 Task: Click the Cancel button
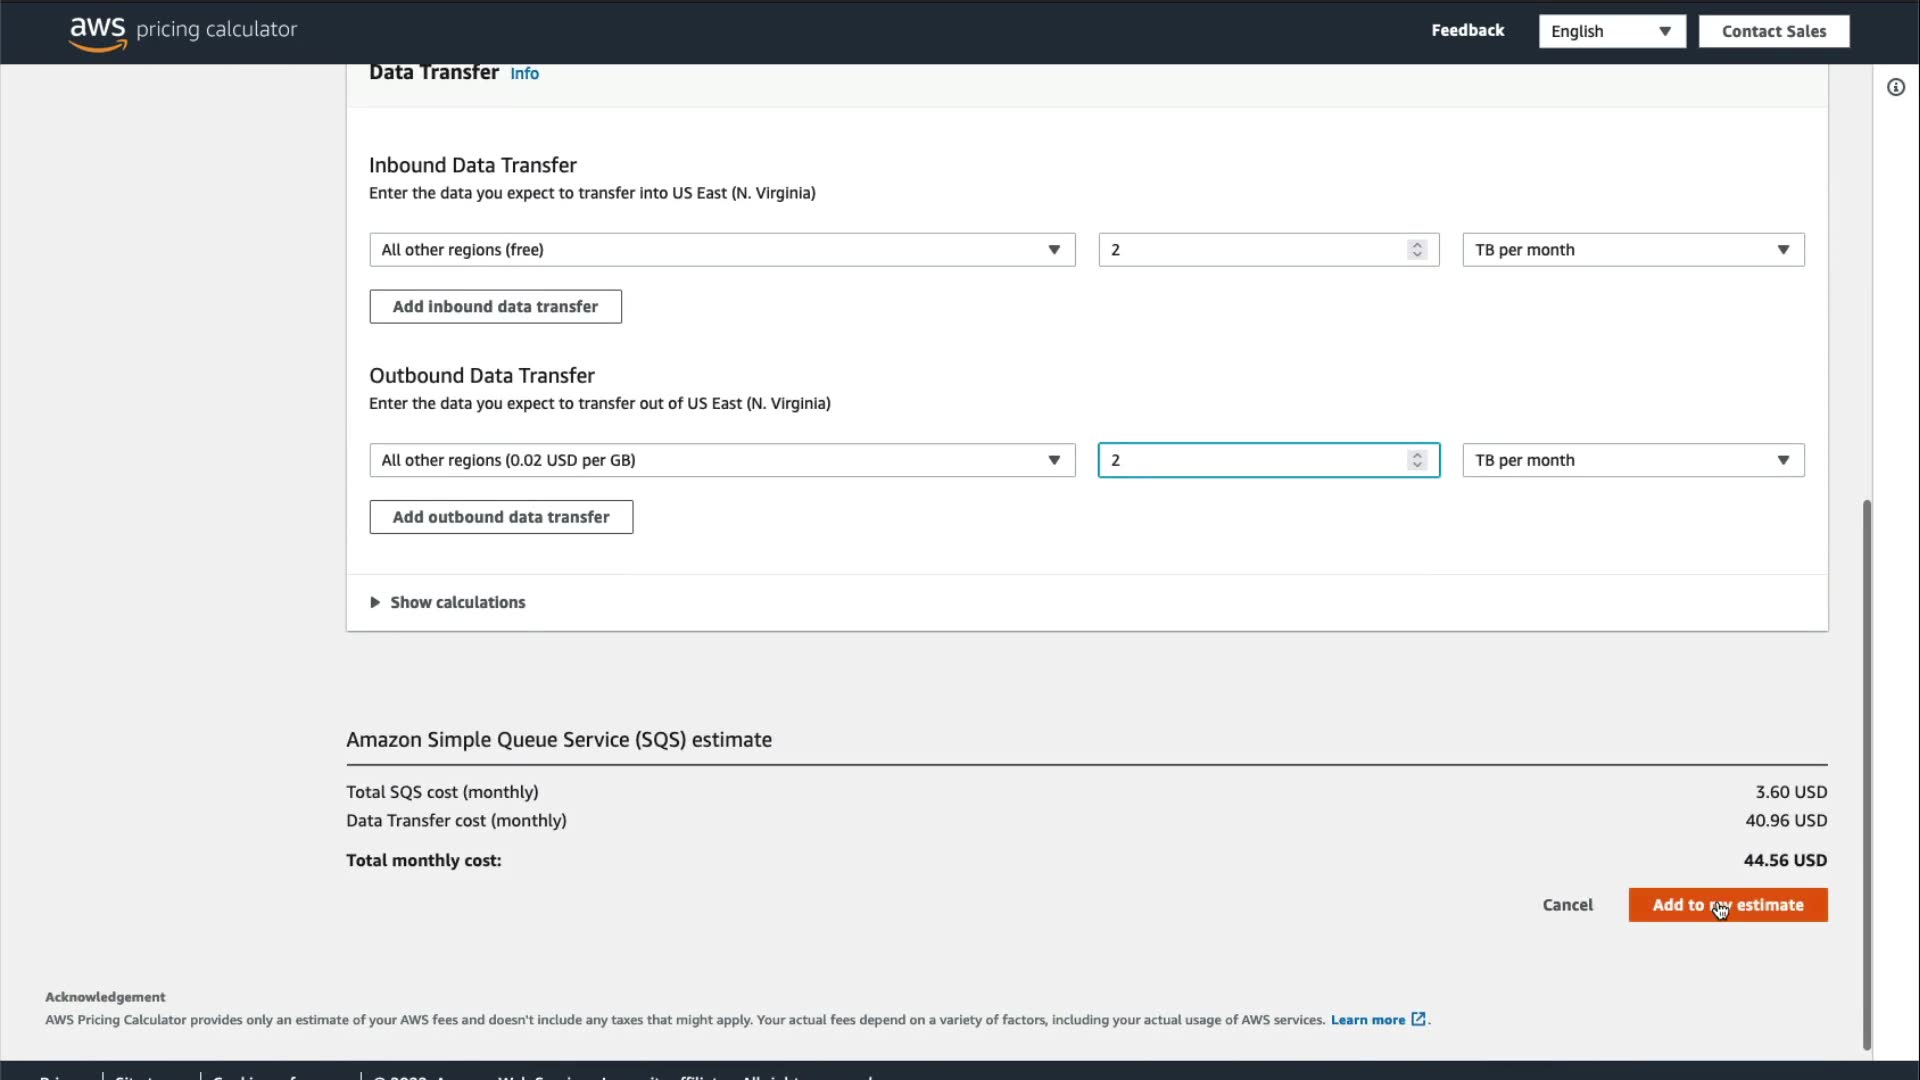1567,905
